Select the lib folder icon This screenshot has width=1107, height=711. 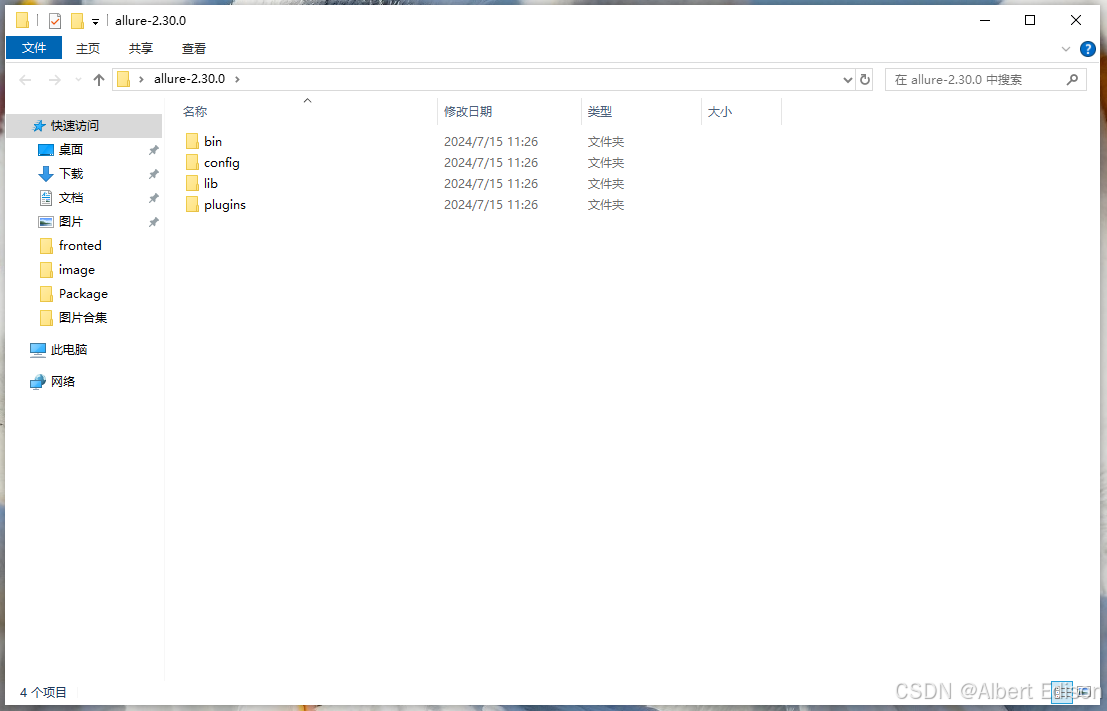[192, 184]
